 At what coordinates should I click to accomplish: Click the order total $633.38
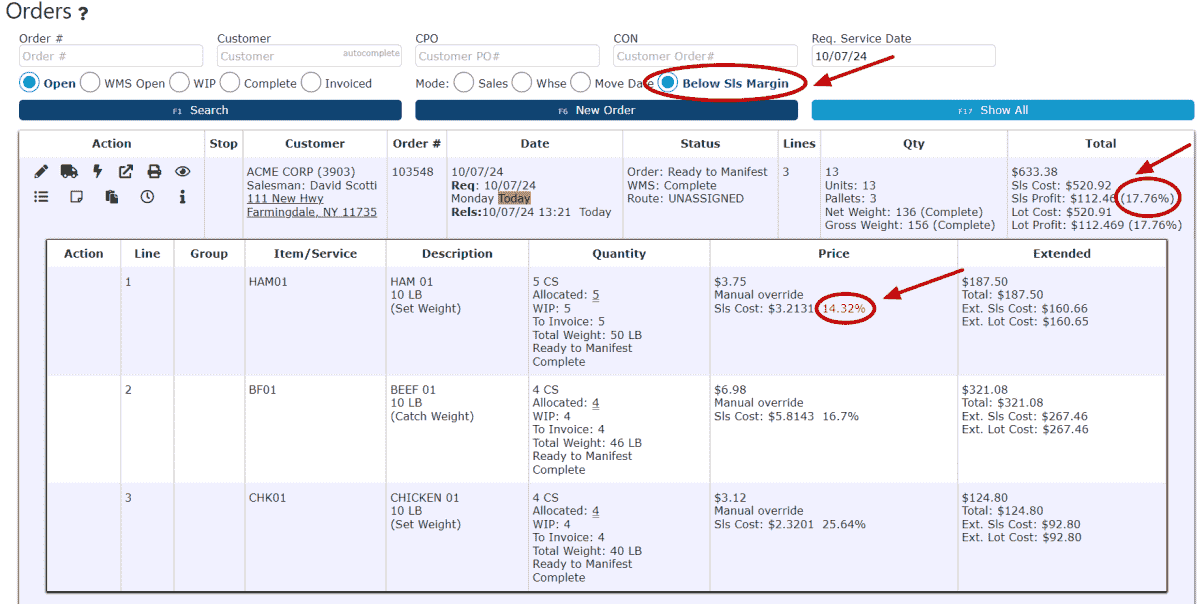1034,172
